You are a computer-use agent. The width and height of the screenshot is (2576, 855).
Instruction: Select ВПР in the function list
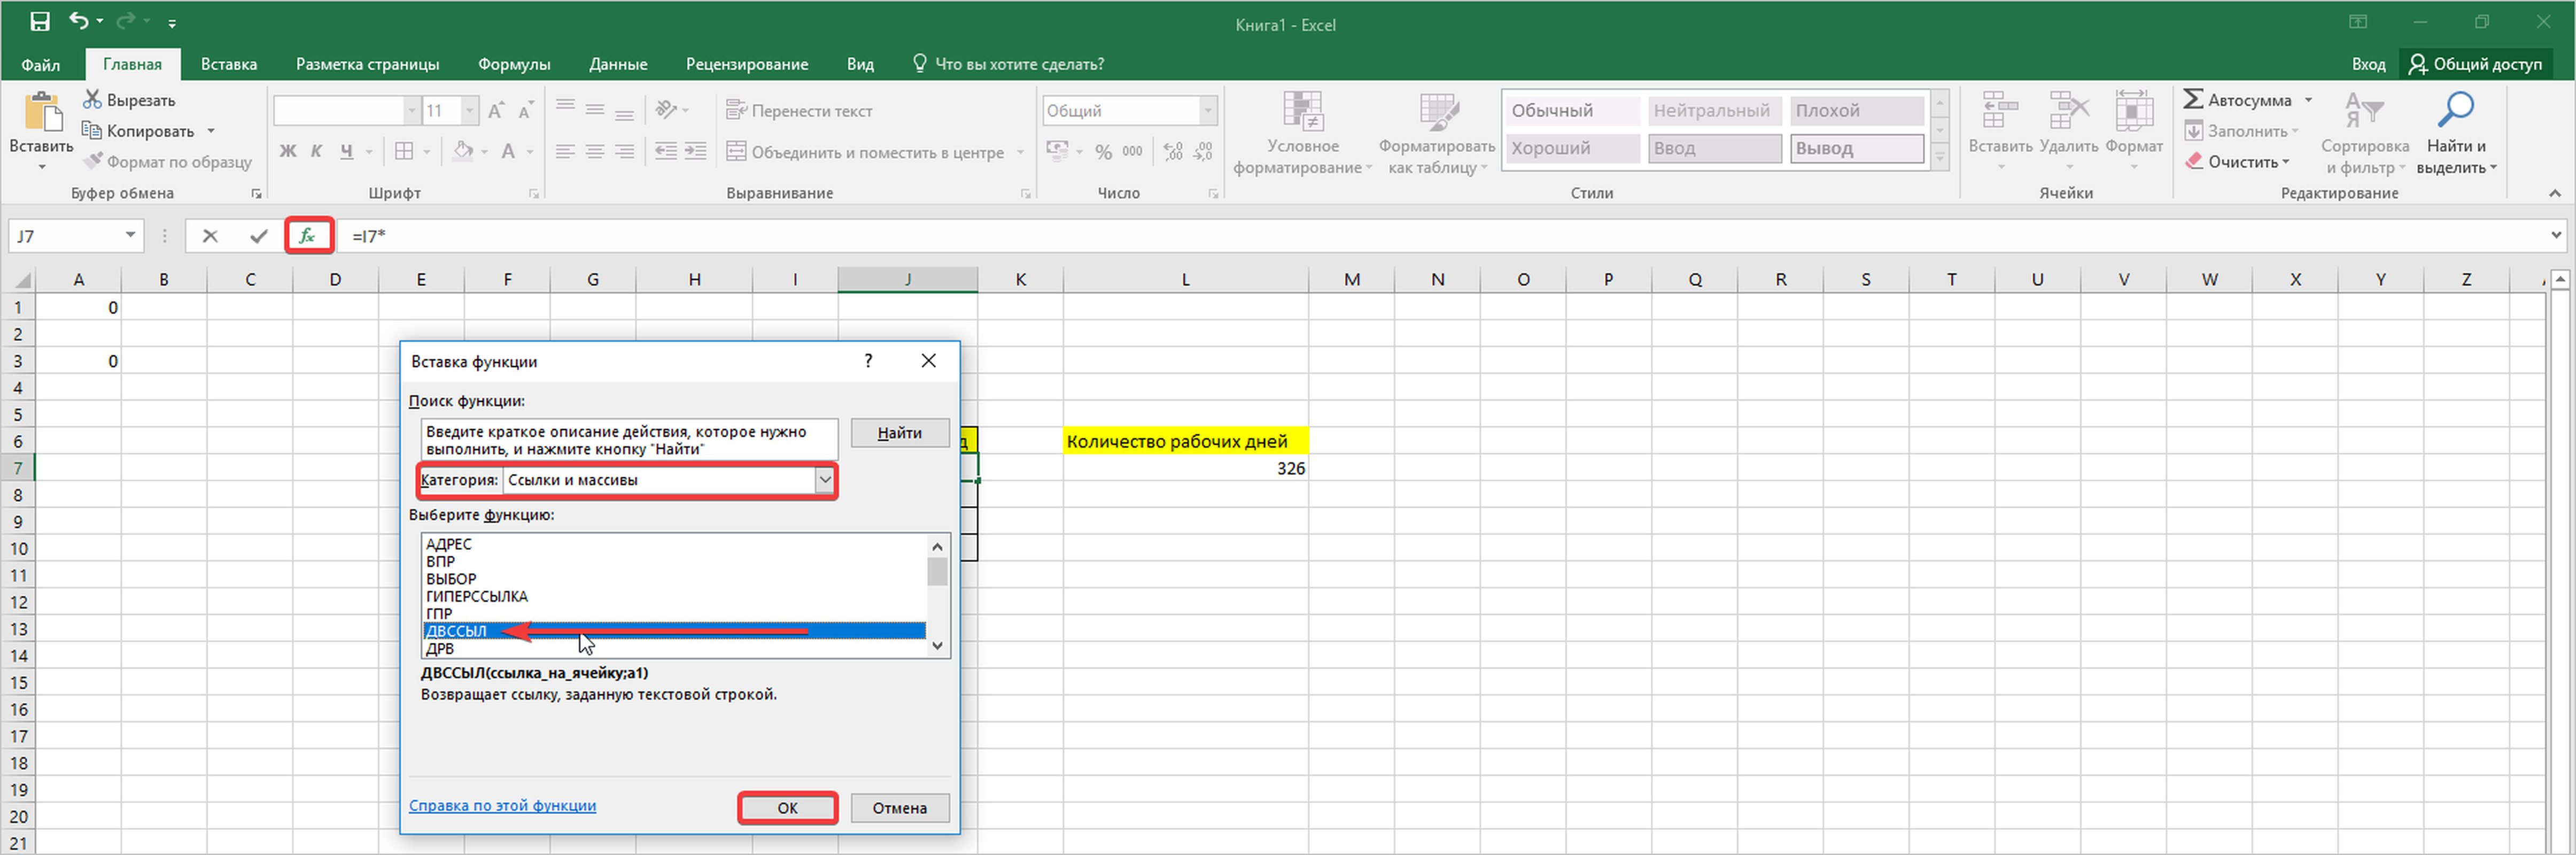440,561
